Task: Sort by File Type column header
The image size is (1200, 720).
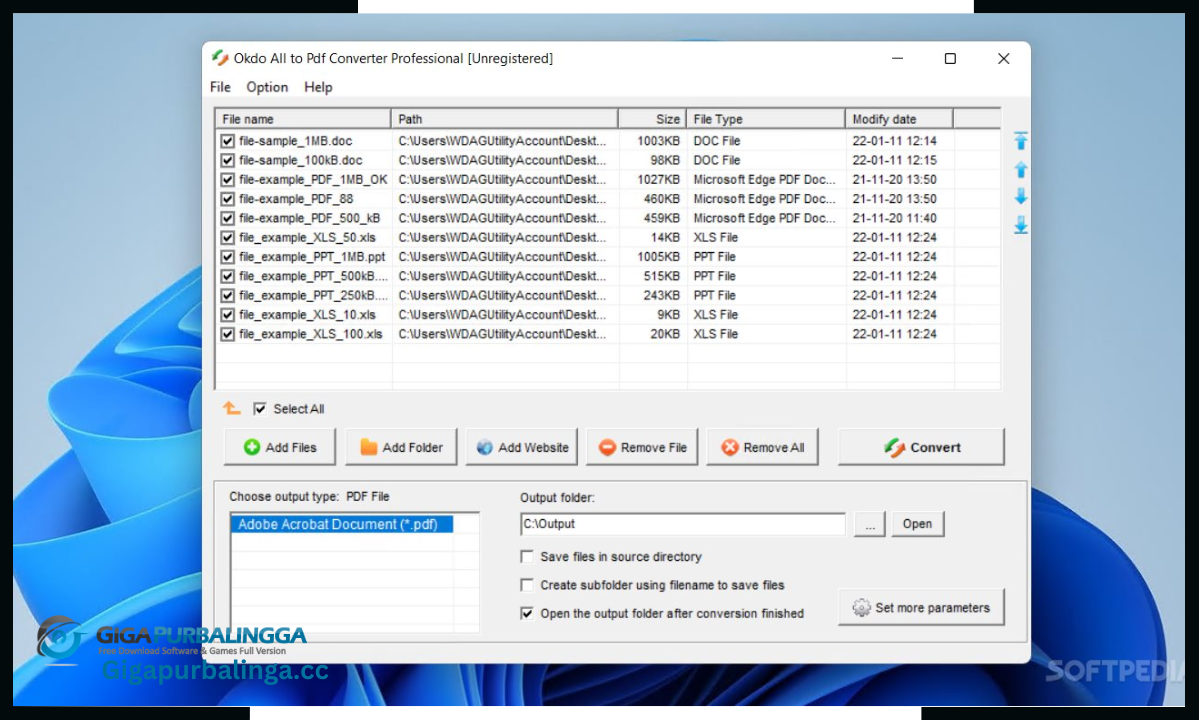Action: 766,119
